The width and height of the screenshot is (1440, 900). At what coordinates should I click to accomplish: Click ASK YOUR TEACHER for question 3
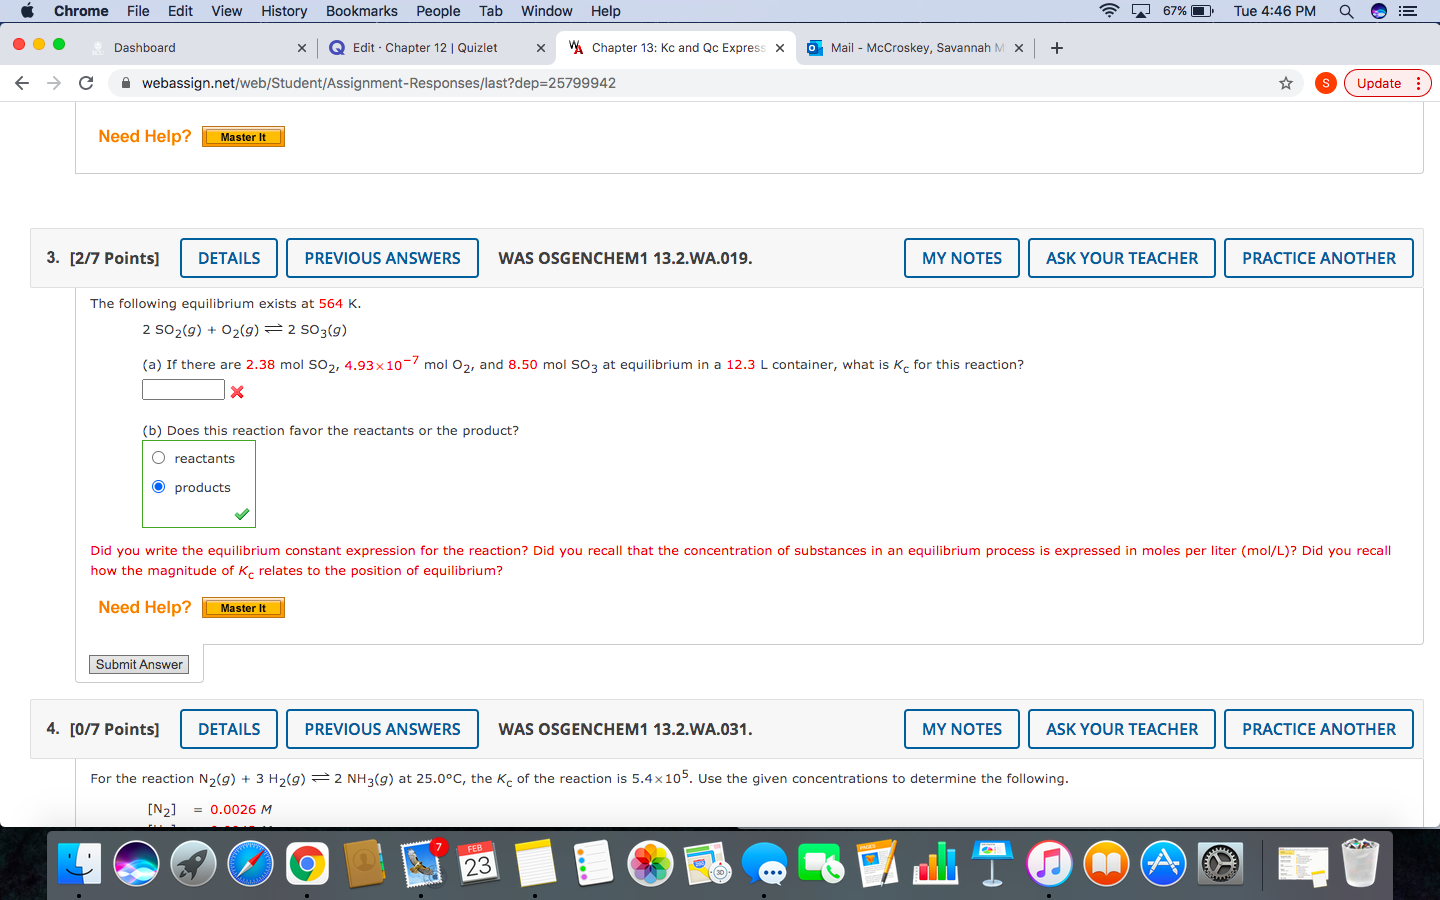click(x=1122, y=258)
